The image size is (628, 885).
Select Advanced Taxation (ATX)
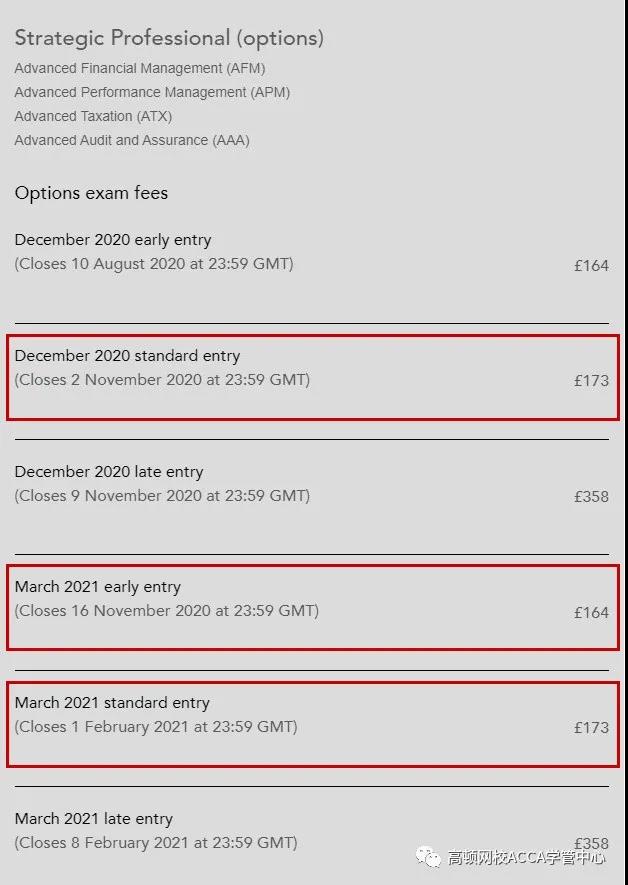(x=93, y=116)
